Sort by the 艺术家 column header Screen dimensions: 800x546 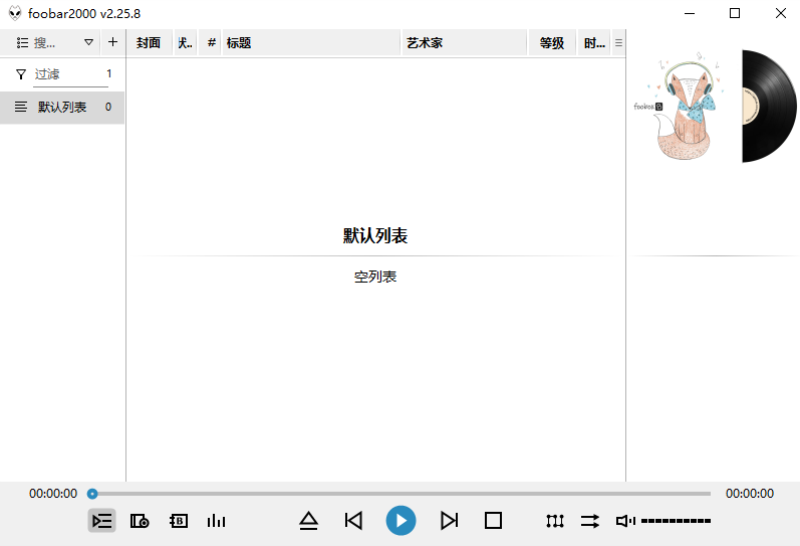(x=464, y=43)
